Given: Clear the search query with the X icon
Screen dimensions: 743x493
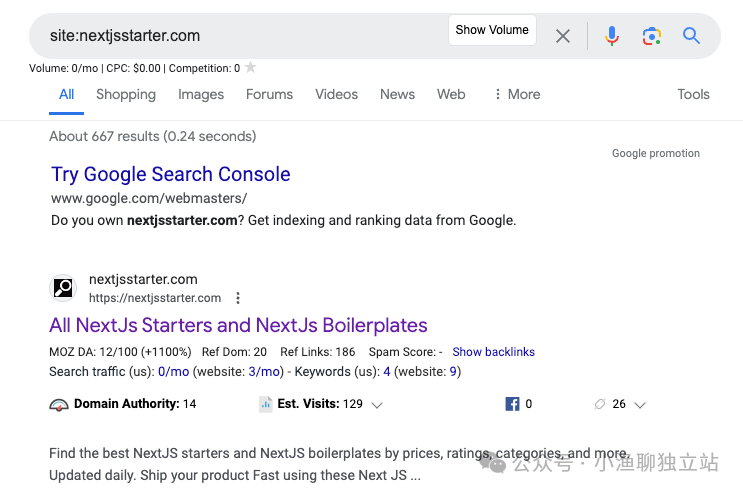Looking at the screenshot, I should [562, 36].
